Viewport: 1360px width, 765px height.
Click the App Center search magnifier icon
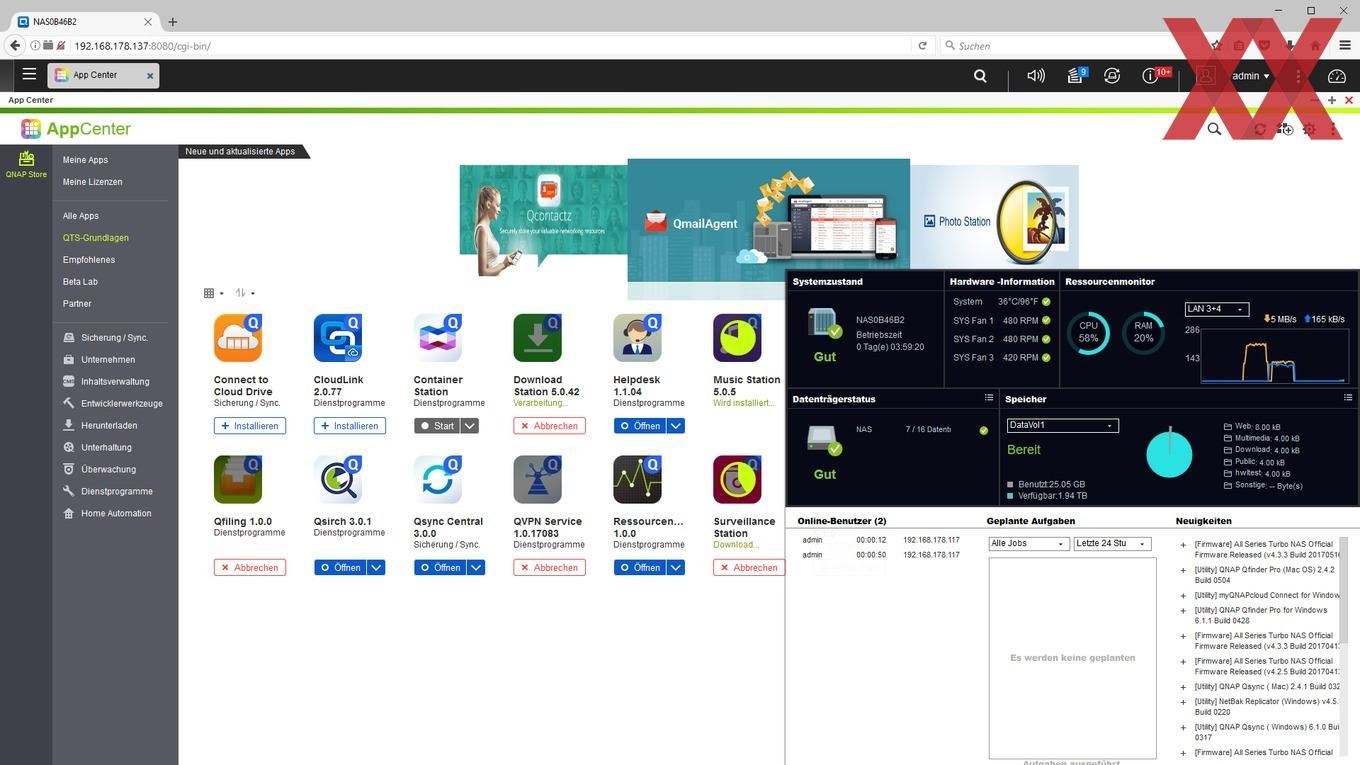1214,129
